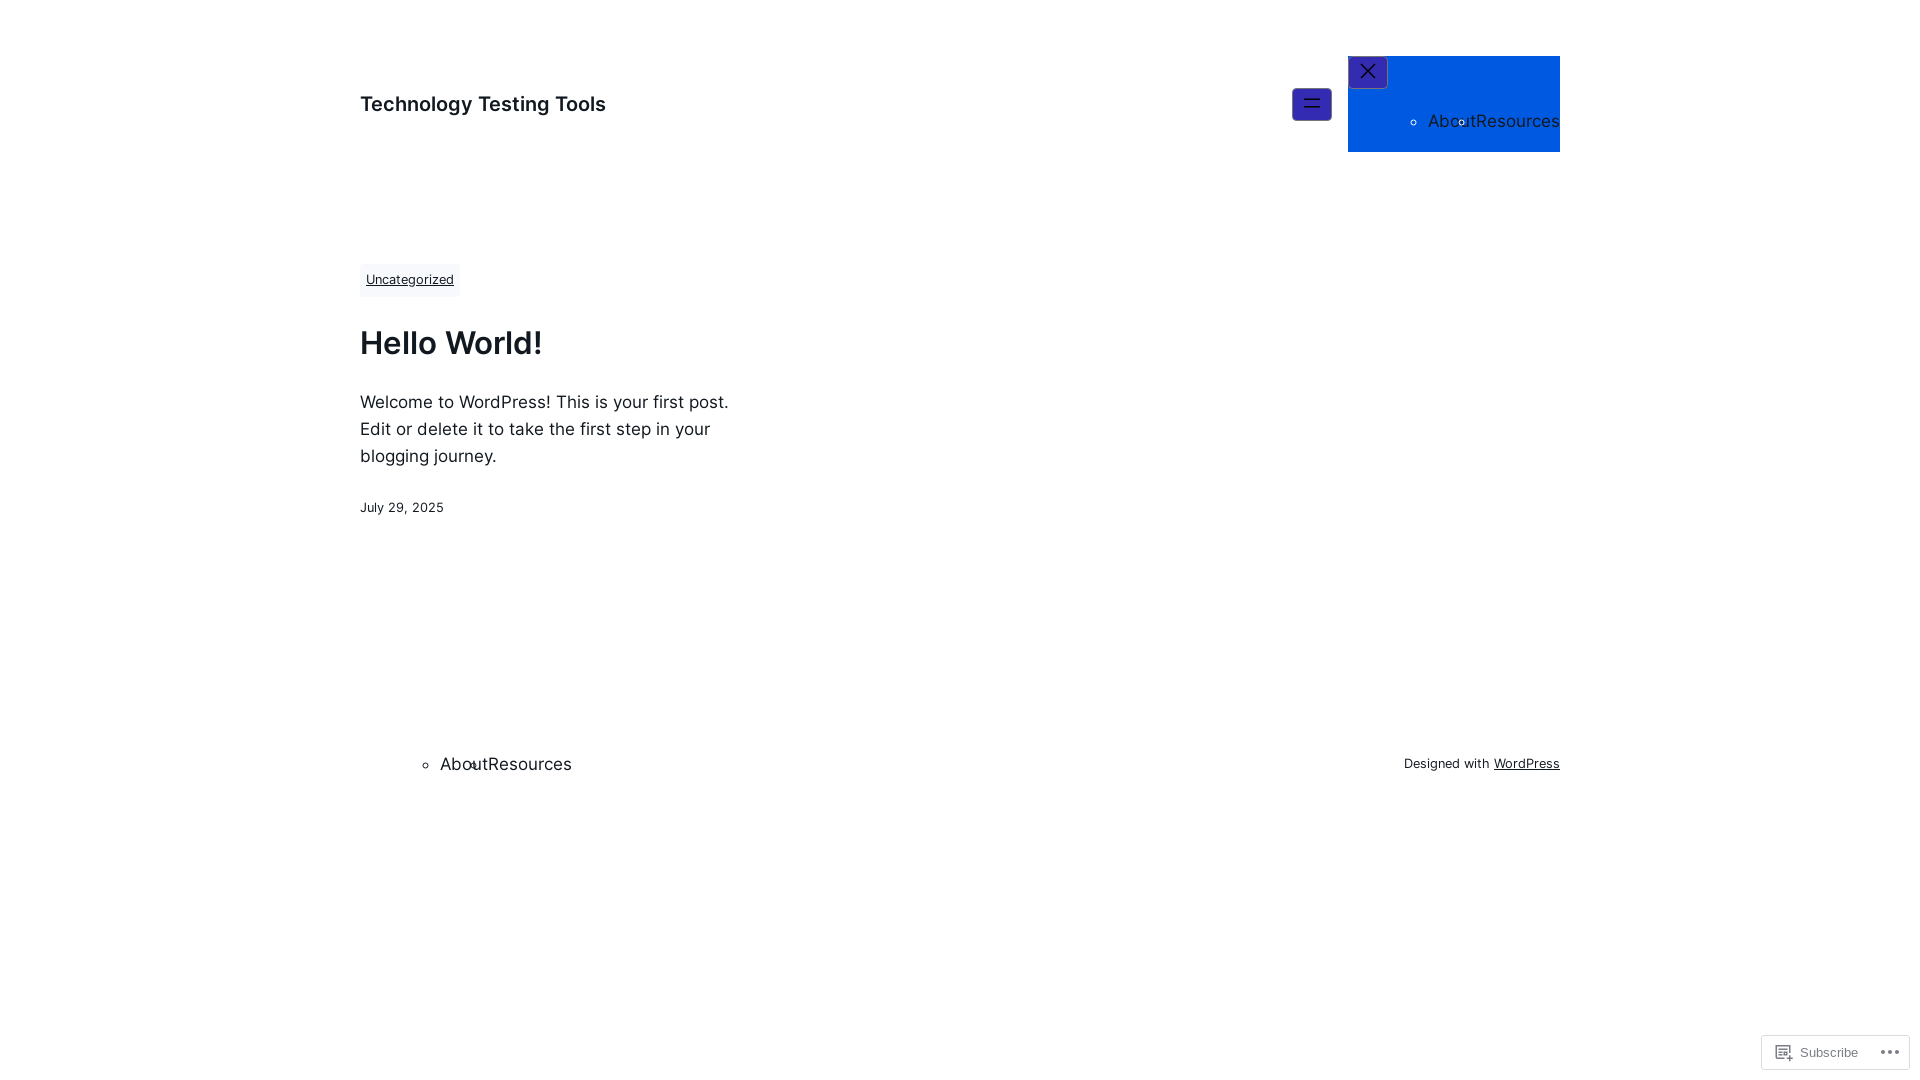Go to Technology Testing Tools homepage

pos(483,104)
